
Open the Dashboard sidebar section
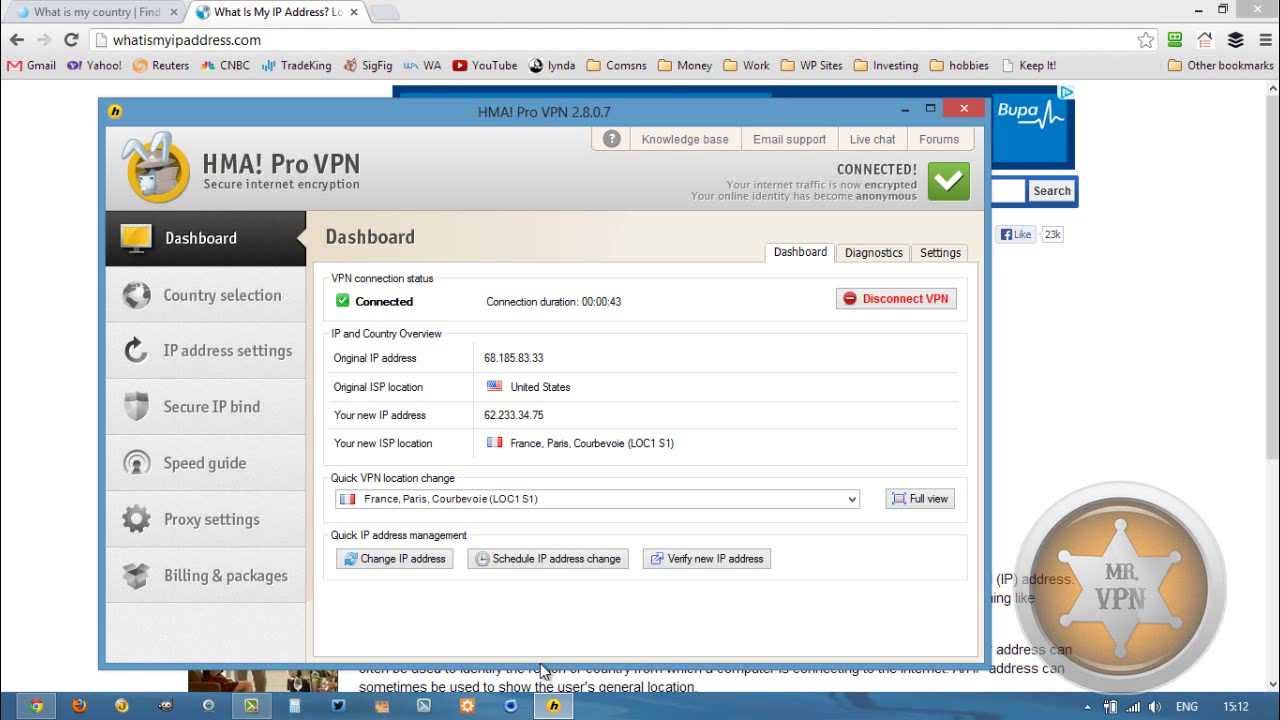coord(205,238)
